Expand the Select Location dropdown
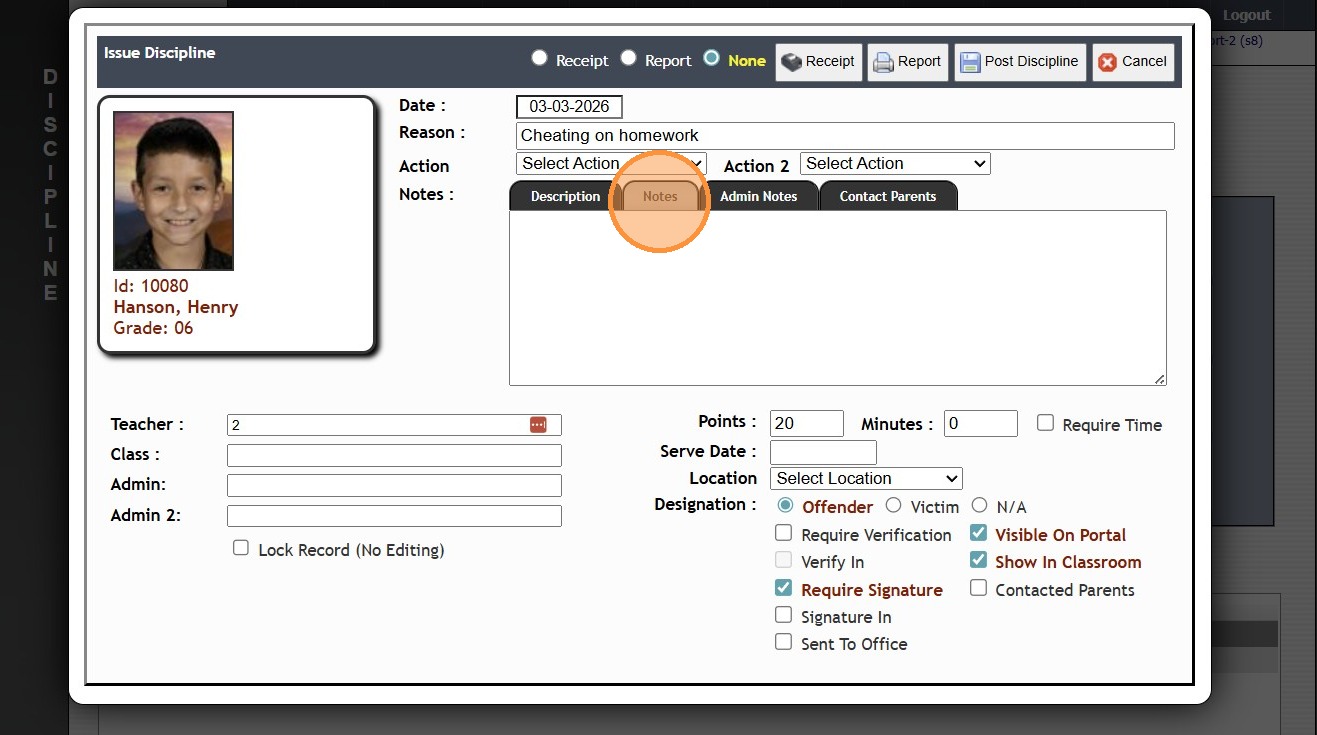This screenshot has width=1317, height=735. point(866,479)
